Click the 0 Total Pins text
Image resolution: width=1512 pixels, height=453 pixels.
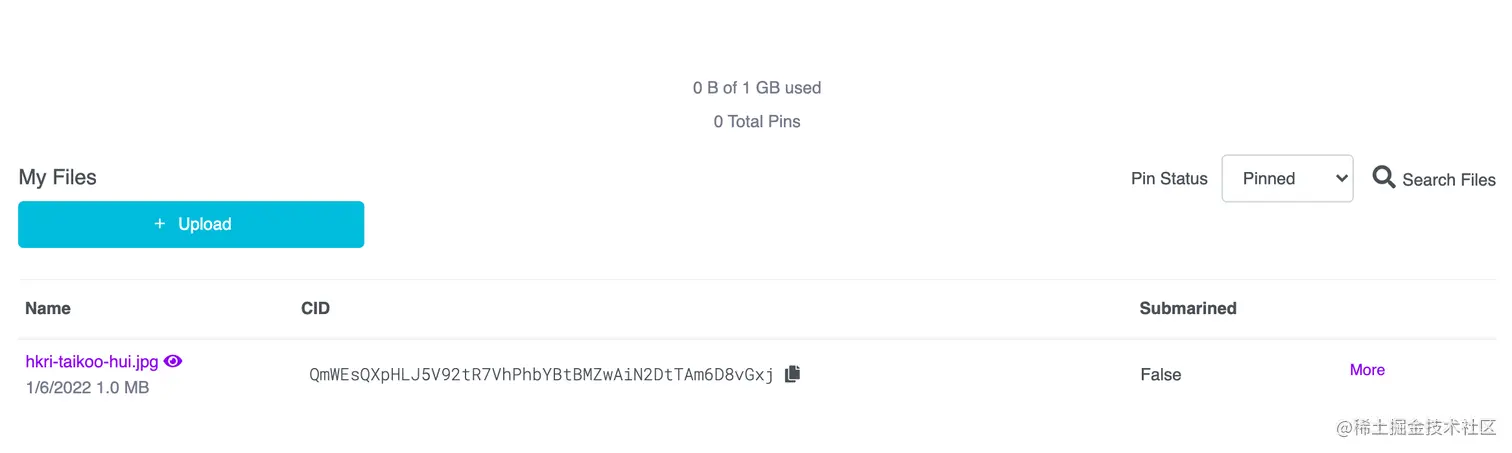[757, 122]
